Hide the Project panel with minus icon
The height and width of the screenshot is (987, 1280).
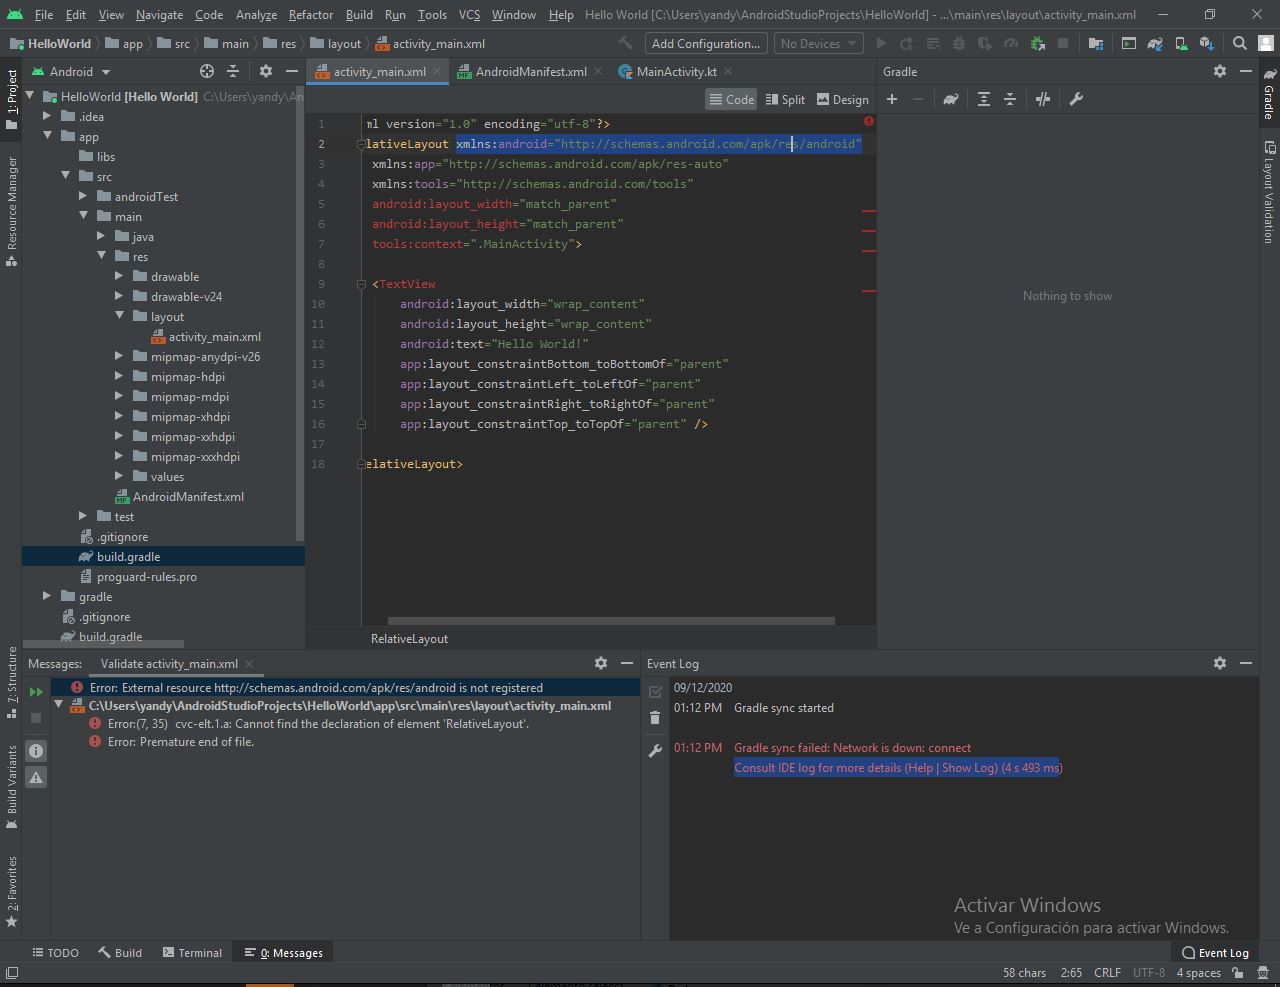(x=291, y=71)
